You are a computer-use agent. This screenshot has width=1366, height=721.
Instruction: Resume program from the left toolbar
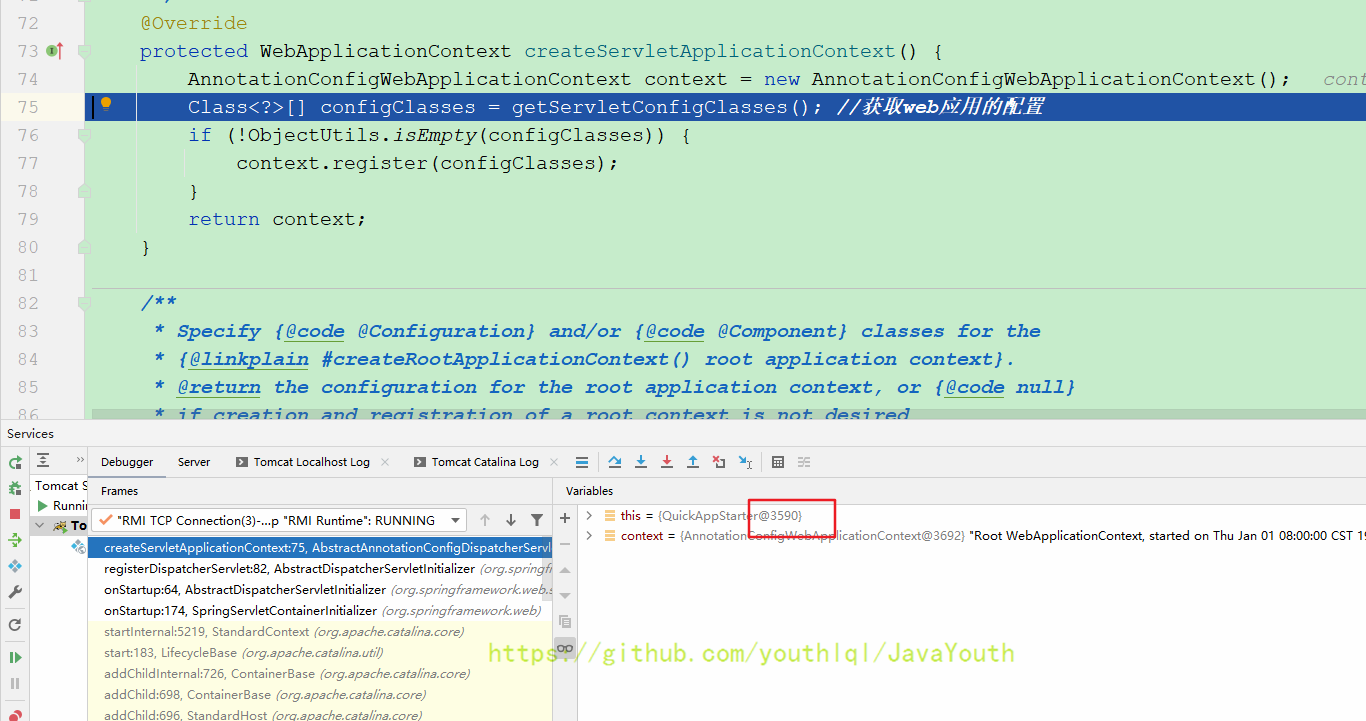pos(15,657)
